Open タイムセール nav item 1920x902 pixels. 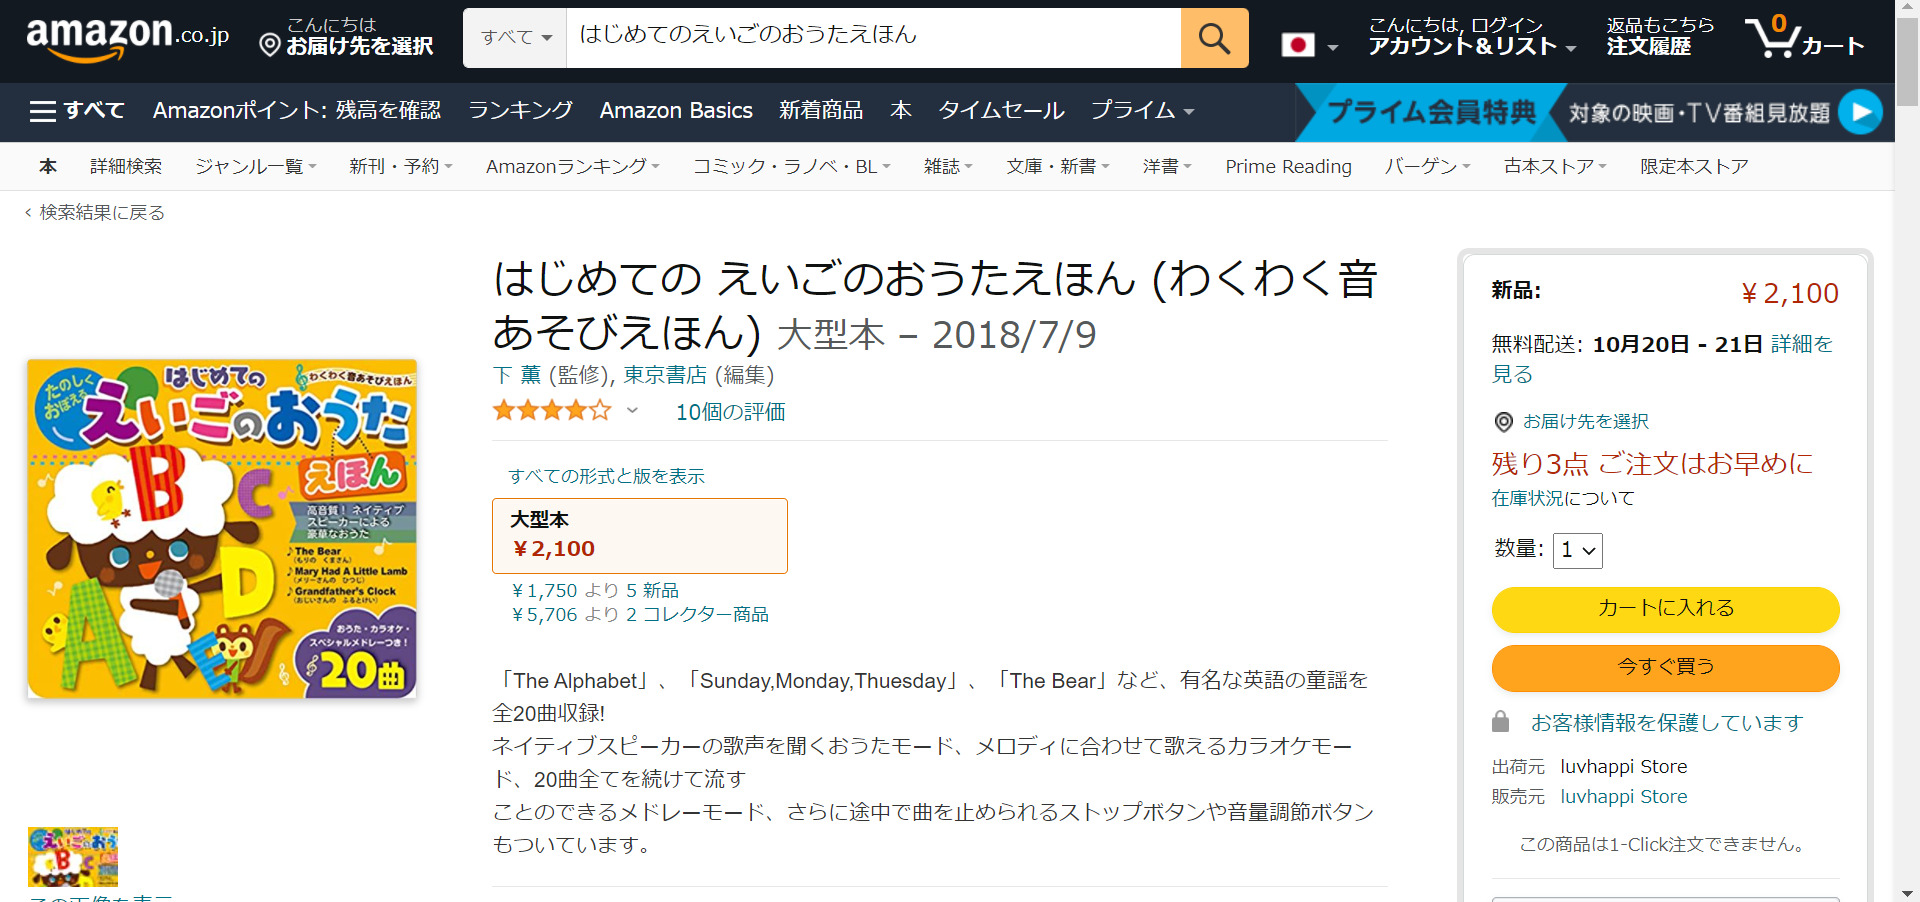pos(1001,111)
